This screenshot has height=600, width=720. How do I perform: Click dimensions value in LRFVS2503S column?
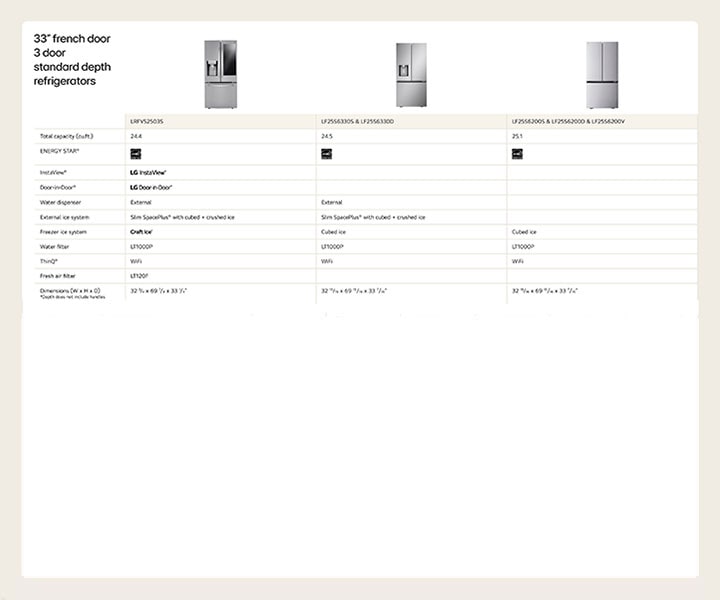click(158, 291)
